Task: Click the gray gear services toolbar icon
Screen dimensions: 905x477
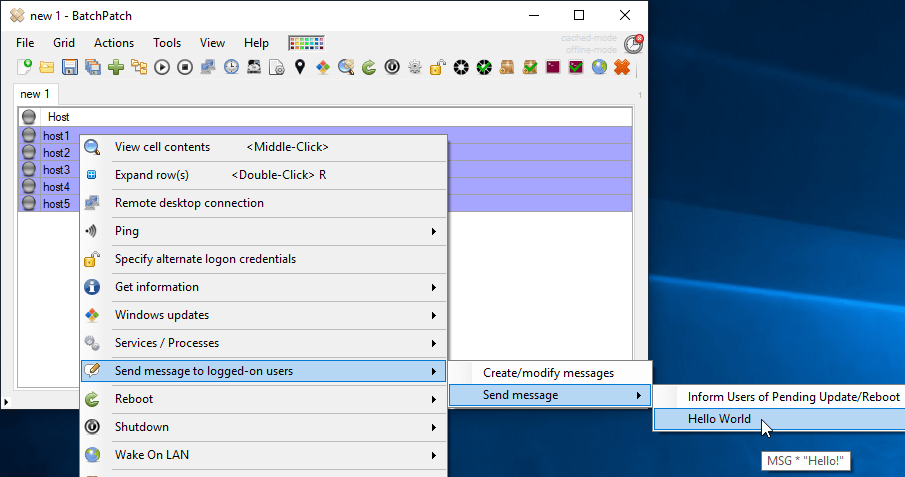Action: click(x=415, y=67)
